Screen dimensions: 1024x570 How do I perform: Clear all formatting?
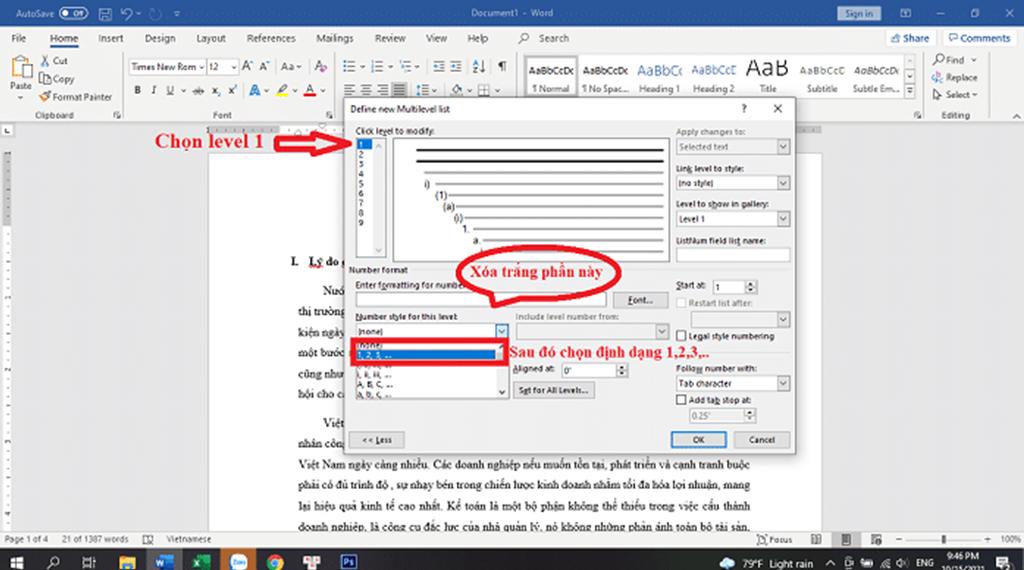tap(320, 66)
